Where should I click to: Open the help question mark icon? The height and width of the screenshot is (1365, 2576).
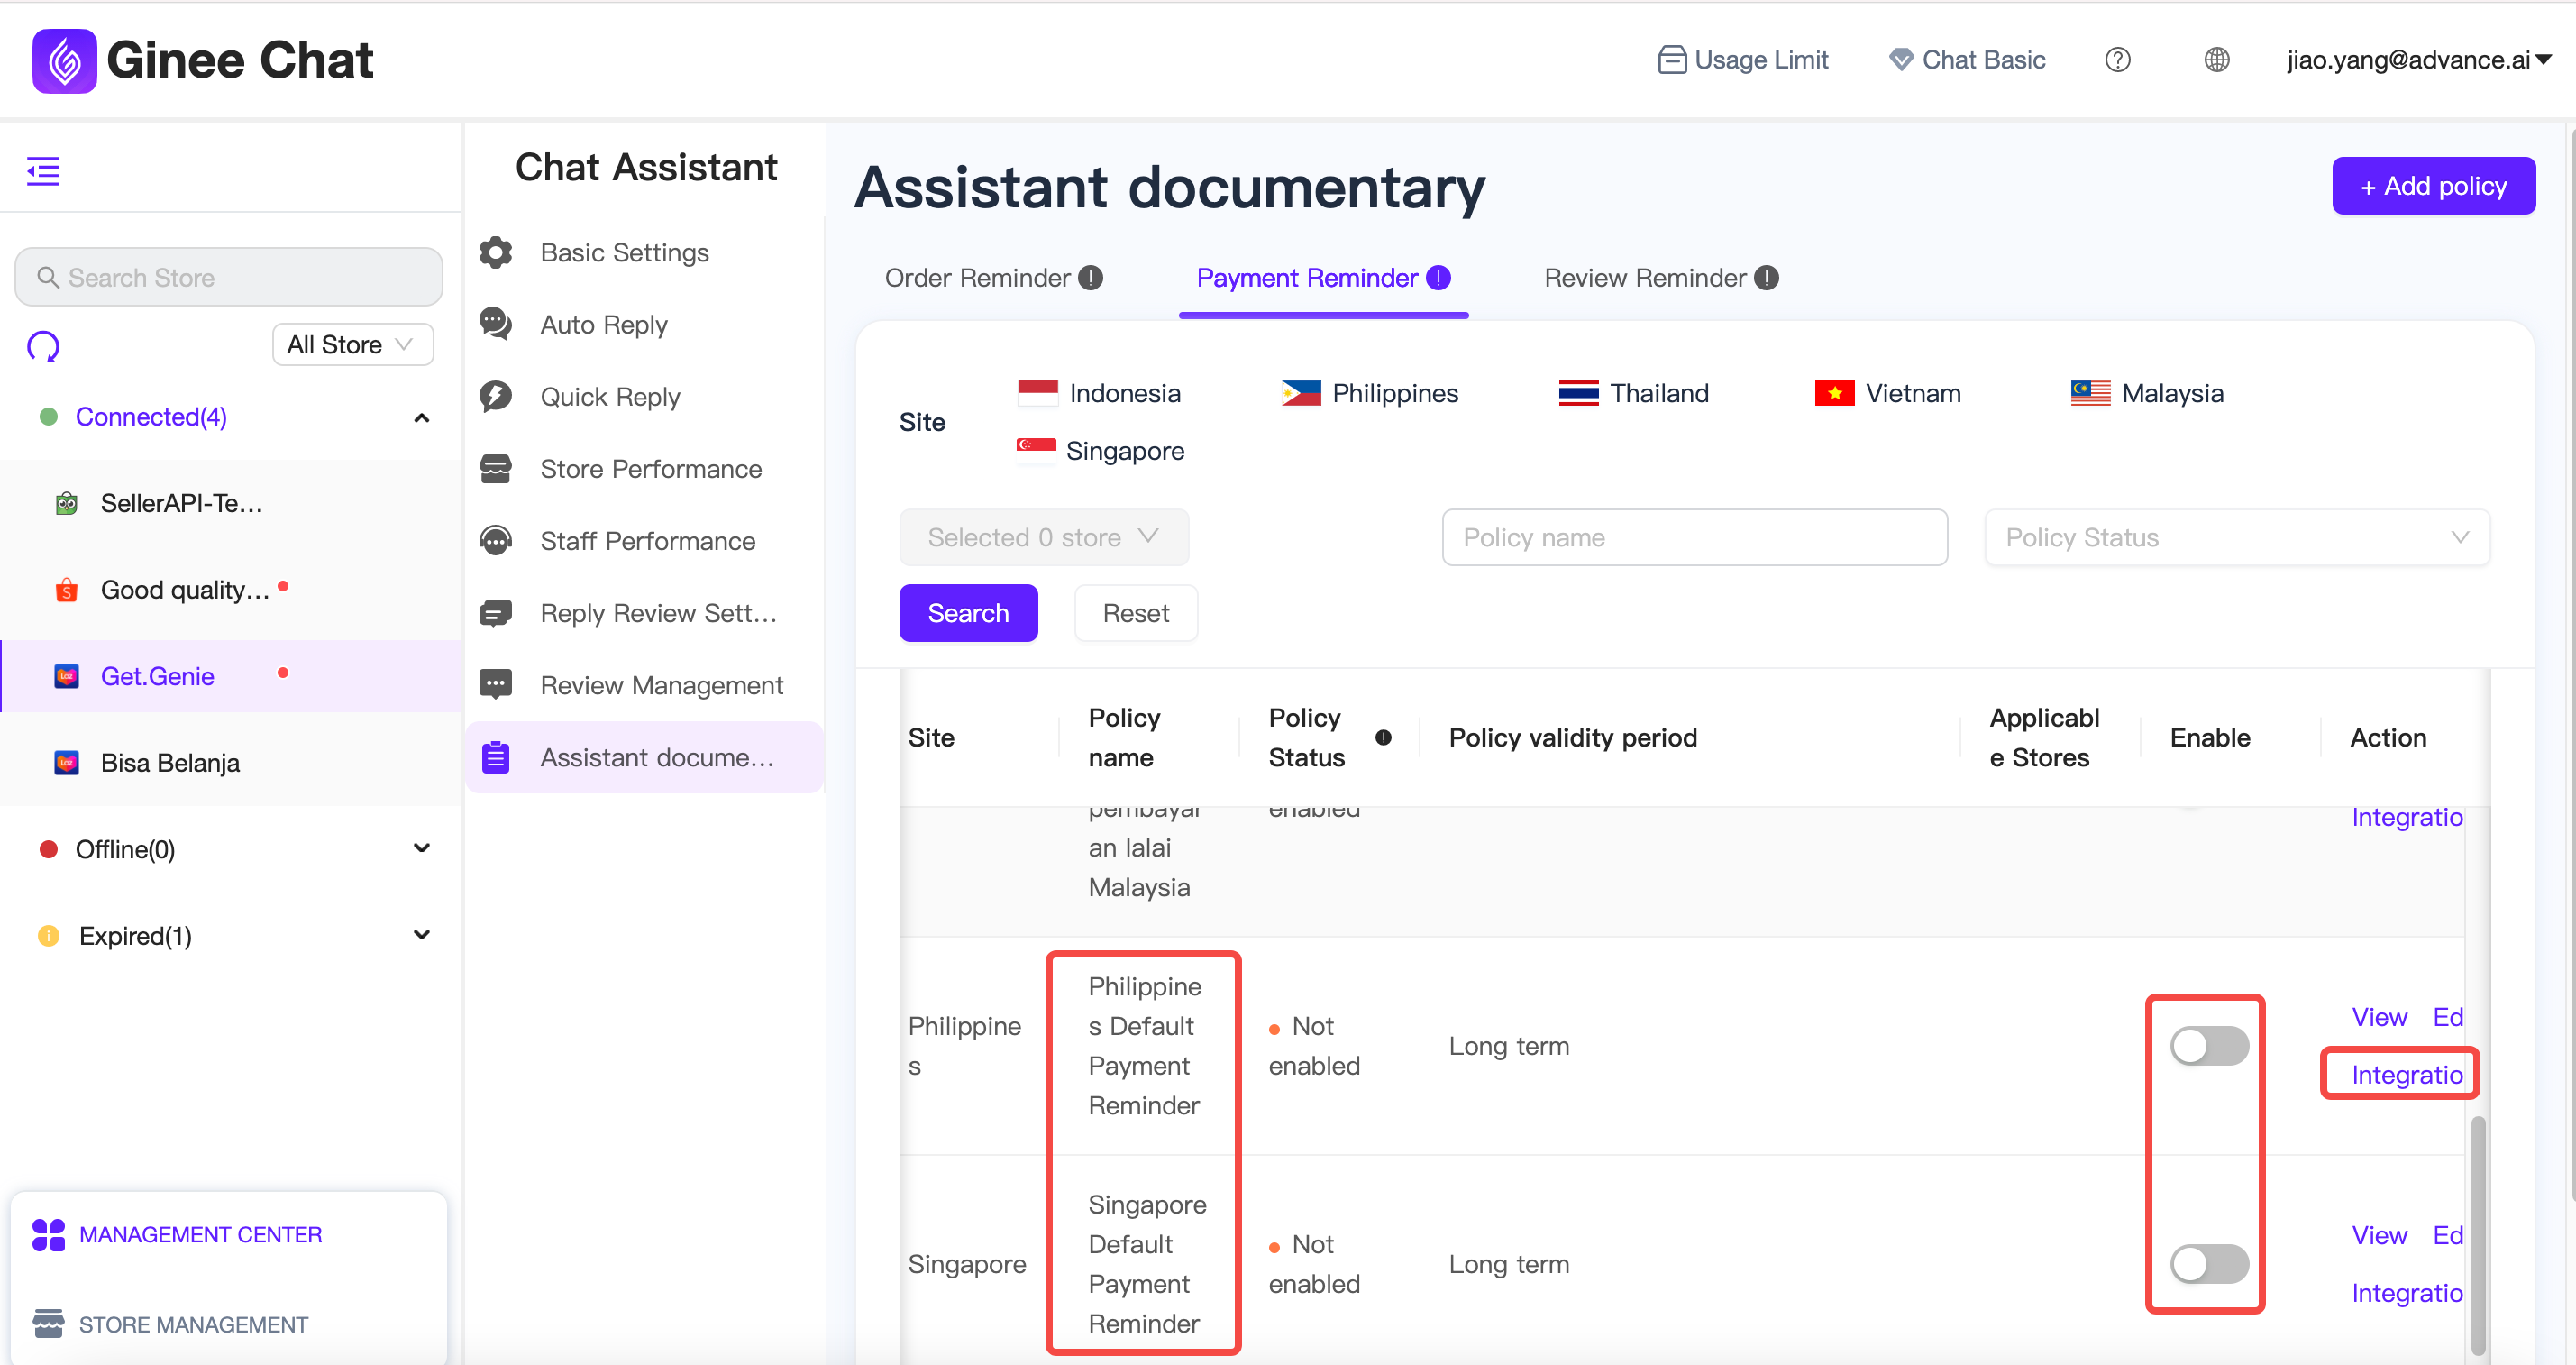(2117, 60)
